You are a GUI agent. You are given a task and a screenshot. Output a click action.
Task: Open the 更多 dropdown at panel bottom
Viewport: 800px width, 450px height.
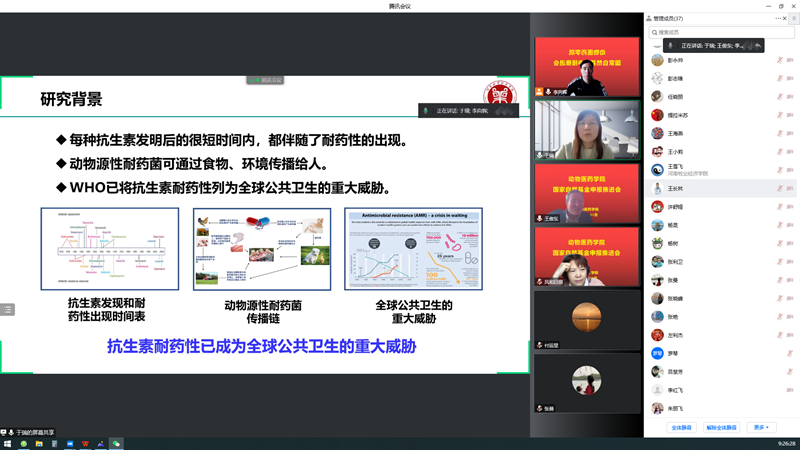click(762, 427)
